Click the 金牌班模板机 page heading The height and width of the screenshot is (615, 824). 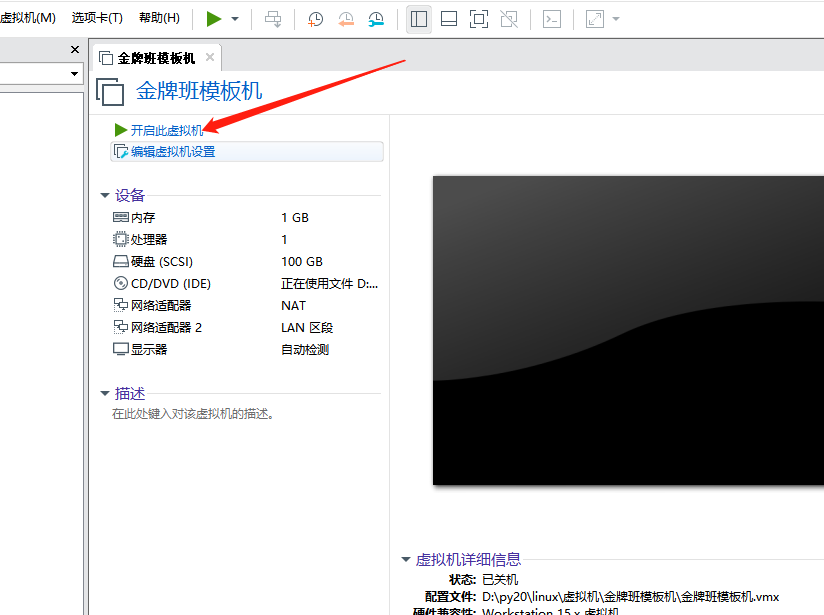pos(199,91)
